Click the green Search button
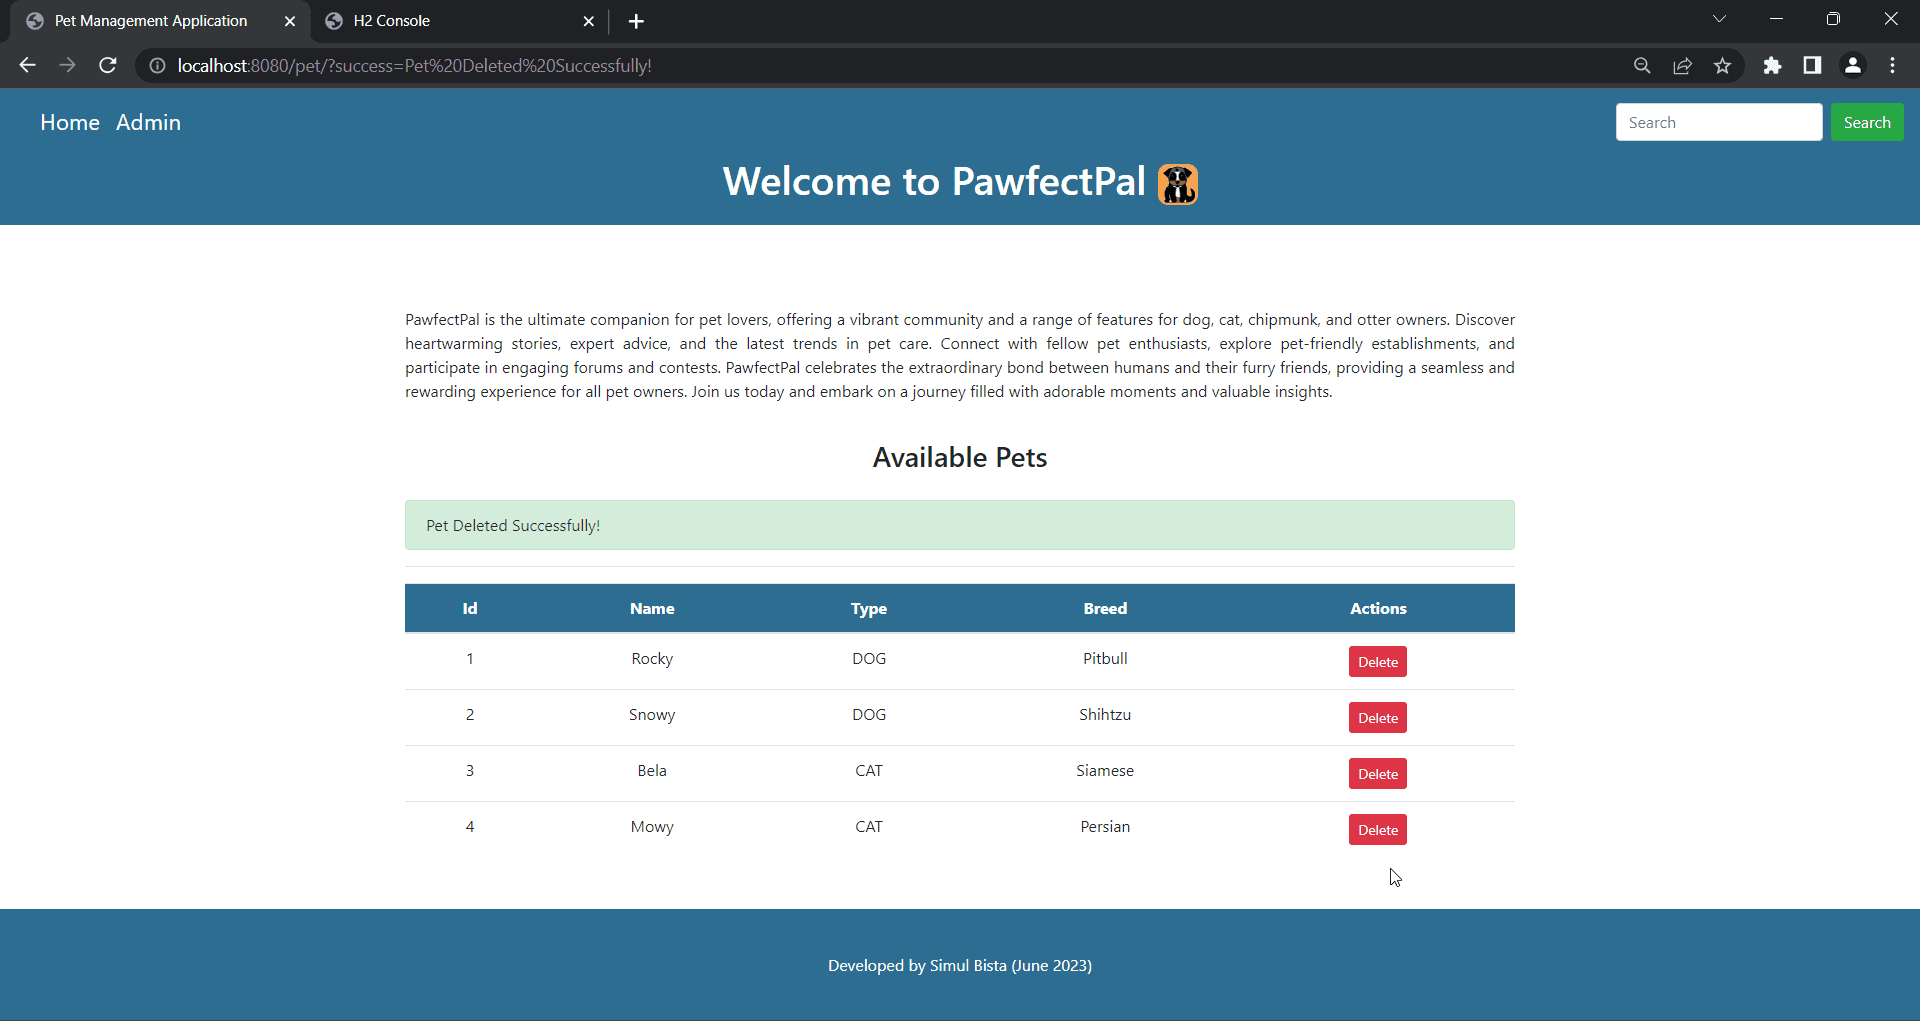This screenshot has width=1920, height=1021. coord(1866,122)
